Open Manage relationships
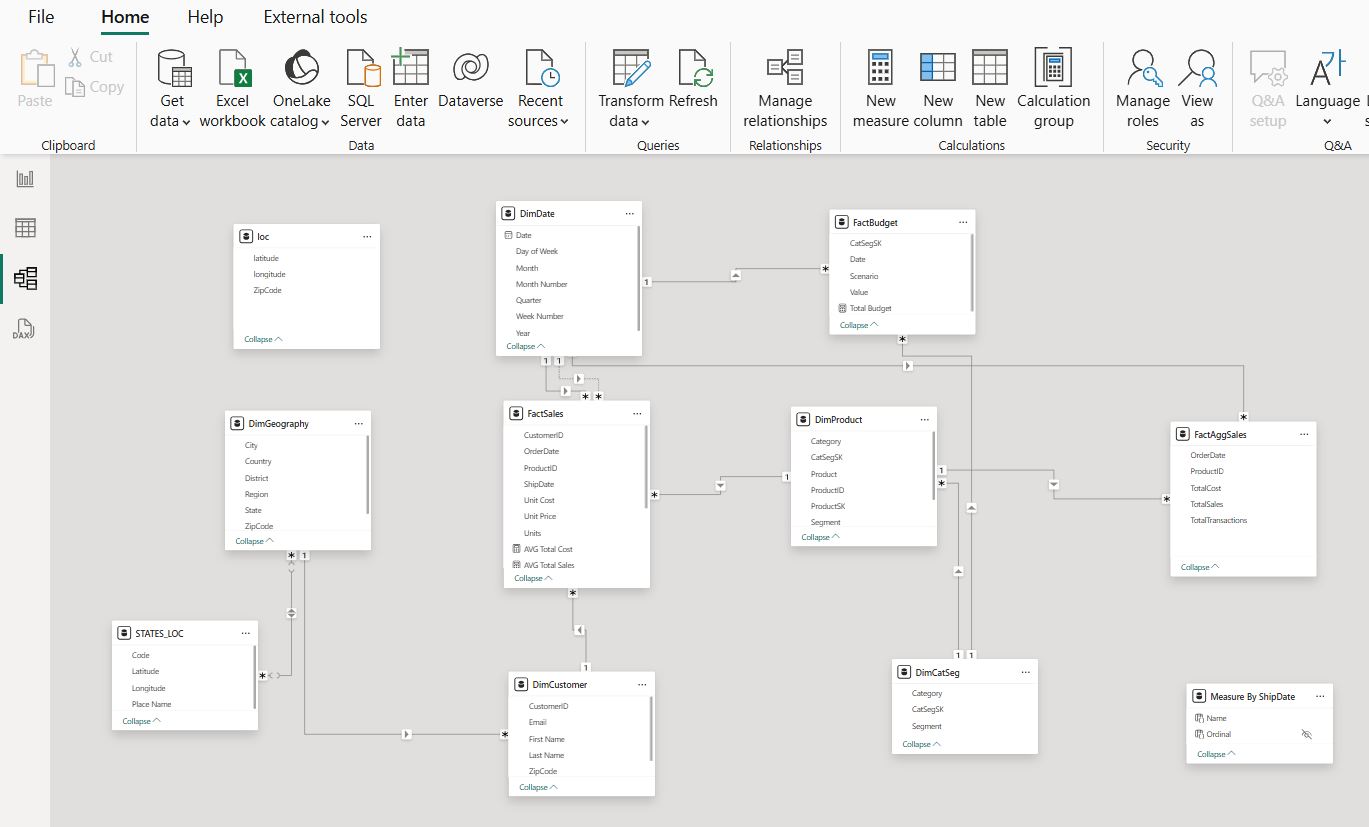This screenshot has width=1369, height=827. pos(785,85)
